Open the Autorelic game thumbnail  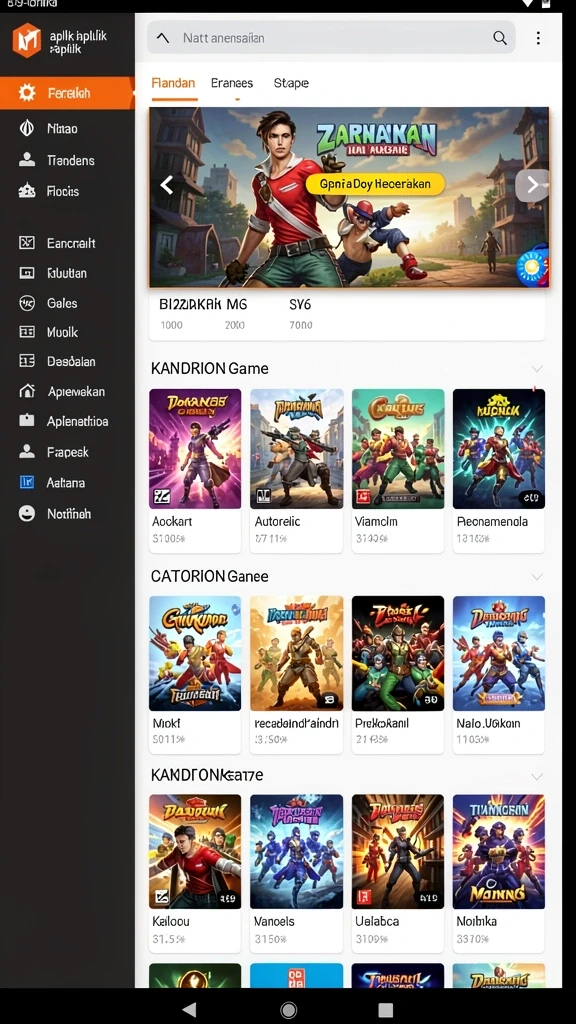click(x=296, y=449)
